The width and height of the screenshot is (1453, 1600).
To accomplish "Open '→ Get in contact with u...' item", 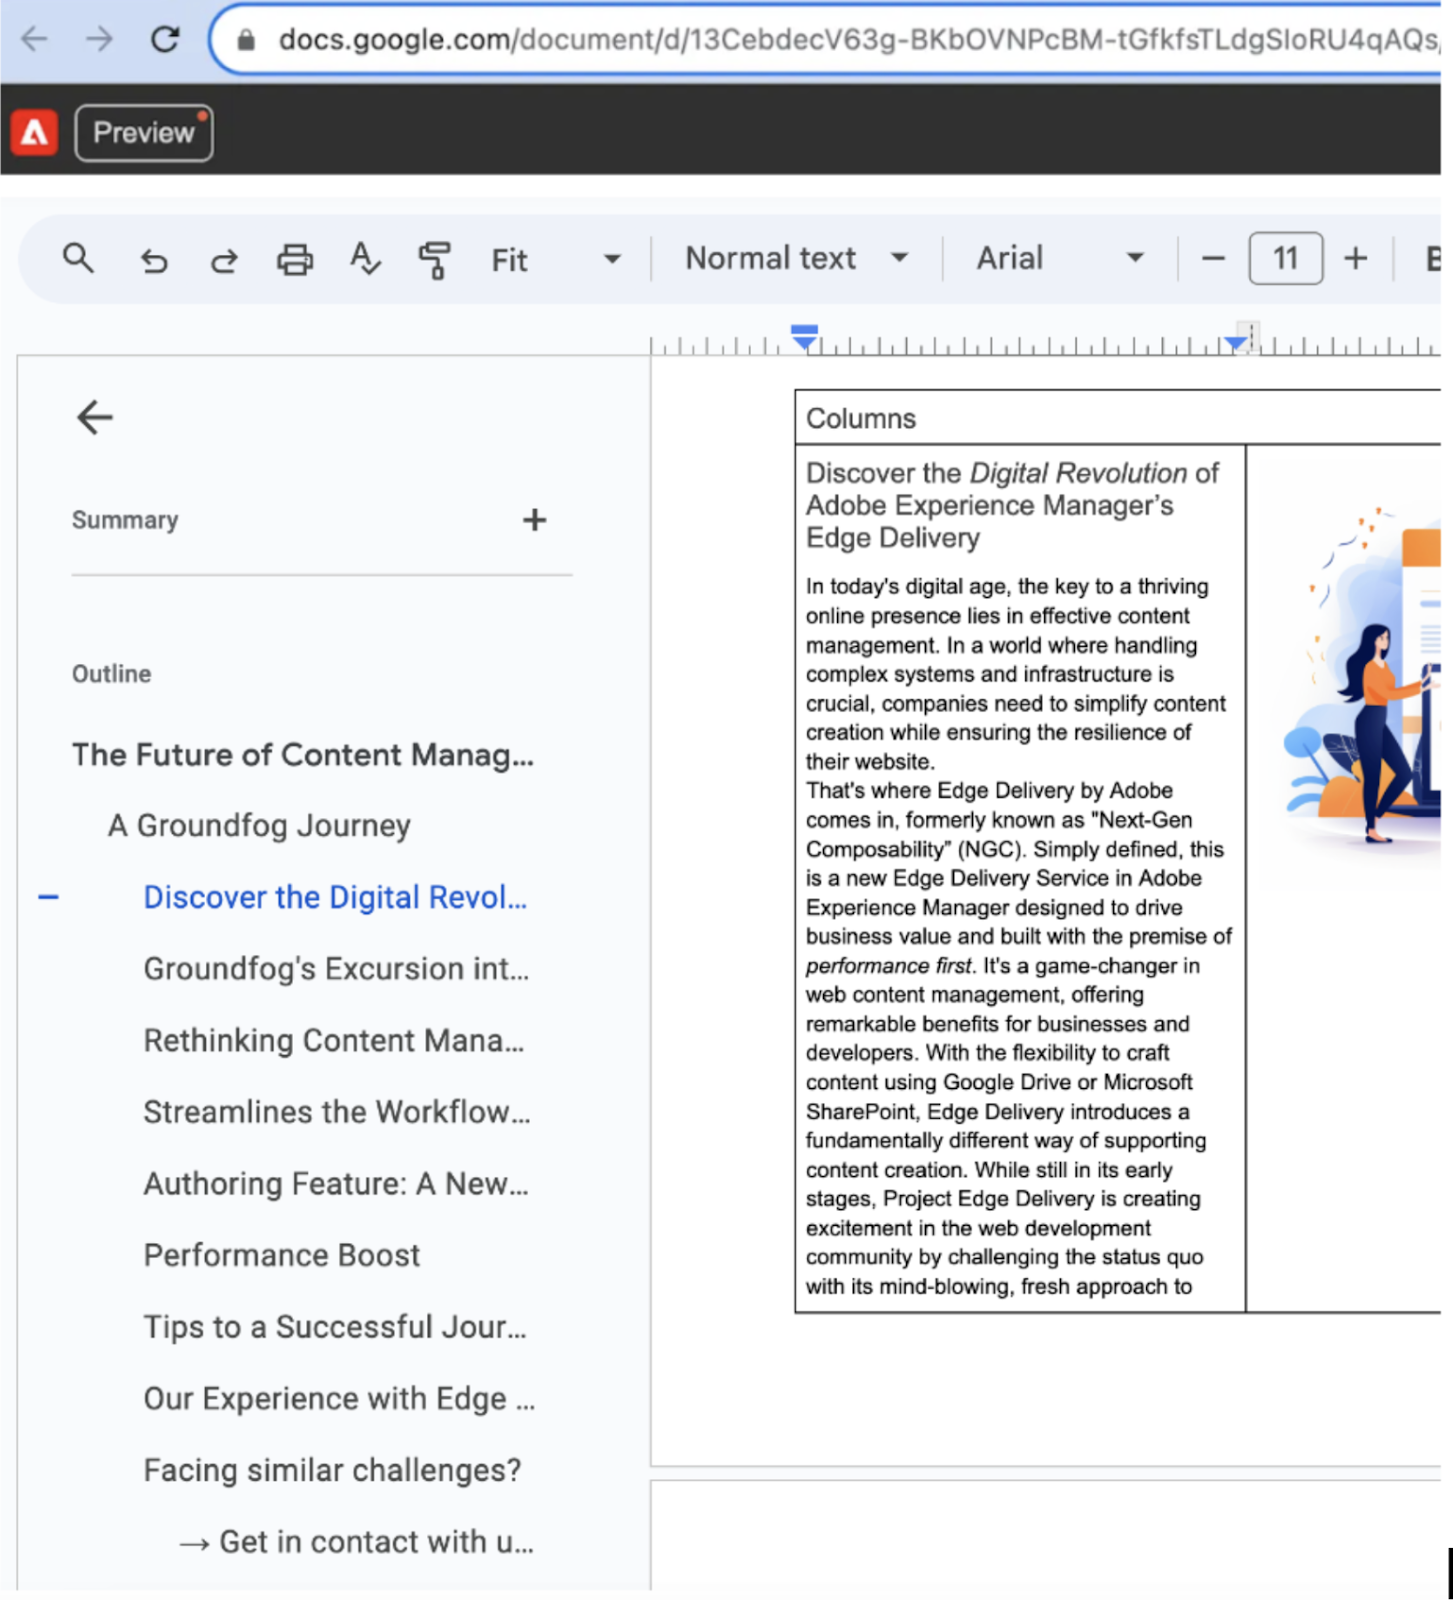I will coord(356,1542).
